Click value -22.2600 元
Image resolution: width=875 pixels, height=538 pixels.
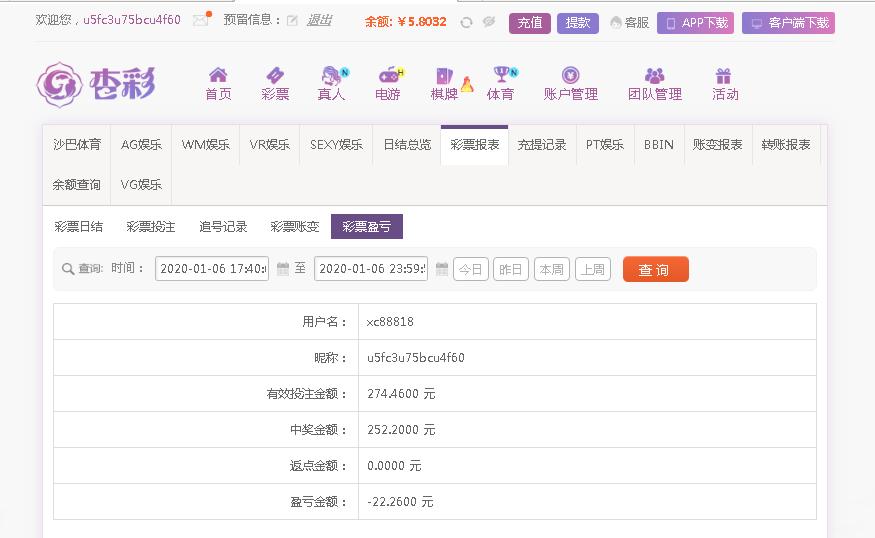pos(400,502)
